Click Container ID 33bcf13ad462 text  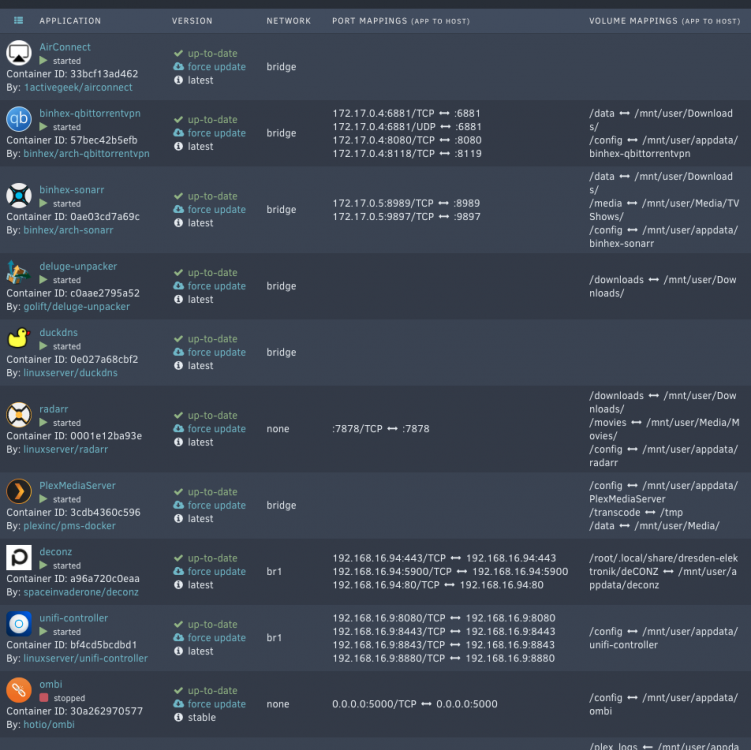pyautogui.click(x=72, y=74)
